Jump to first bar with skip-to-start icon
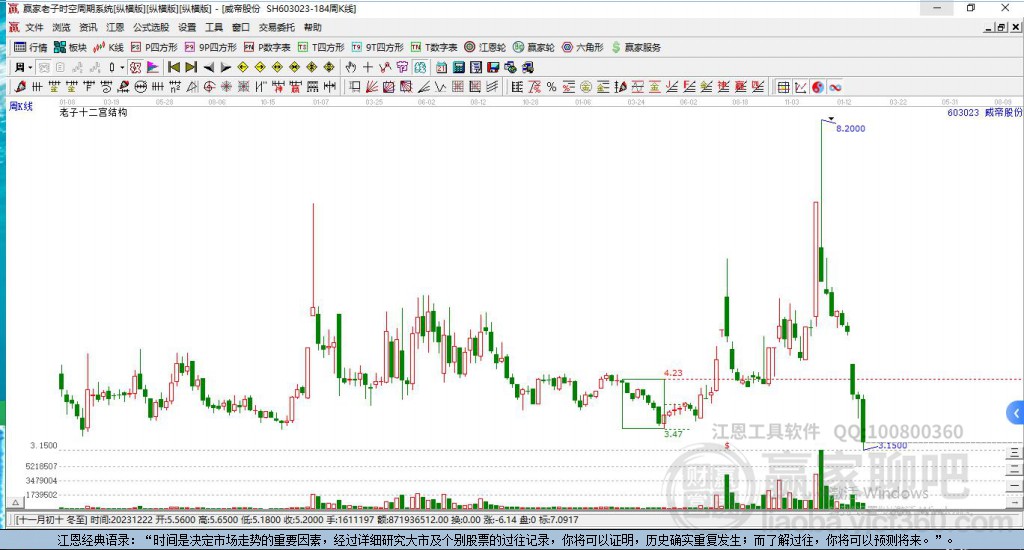1024x550 pixels. click(174, 67)
